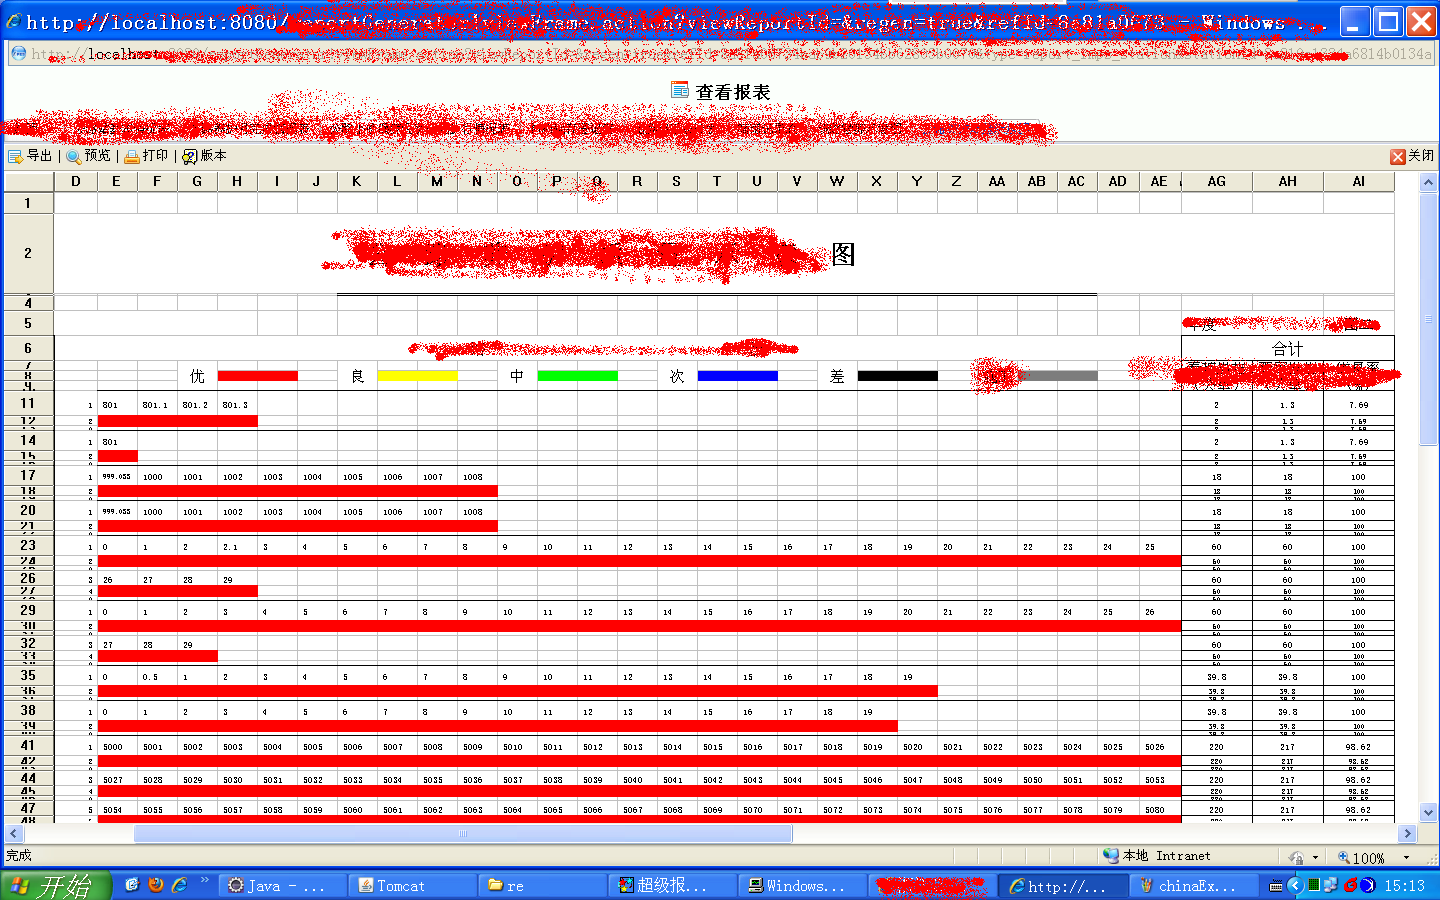Click the yellow 良 legend swatch
Viewport: 1440px width, 900px height.
(418, 376)
